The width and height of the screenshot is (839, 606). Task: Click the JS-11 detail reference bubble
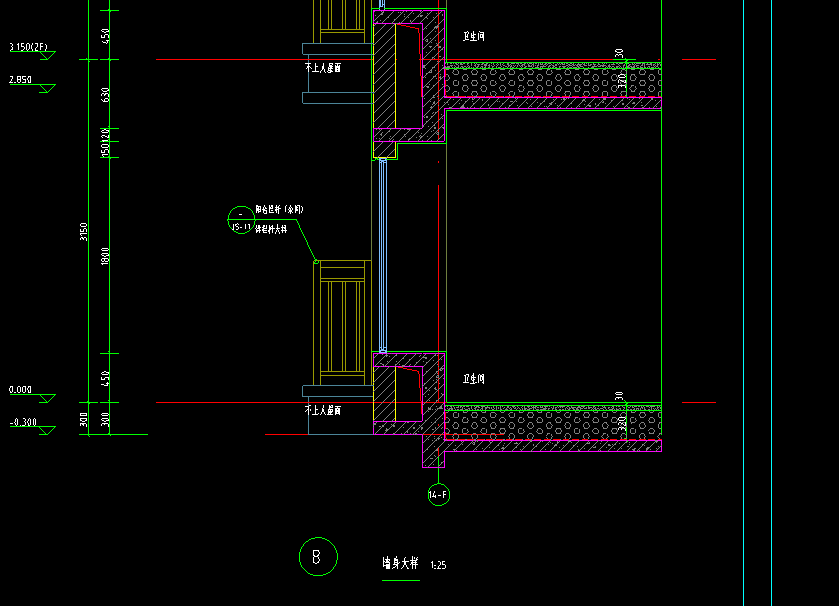[x=241, y=220]
